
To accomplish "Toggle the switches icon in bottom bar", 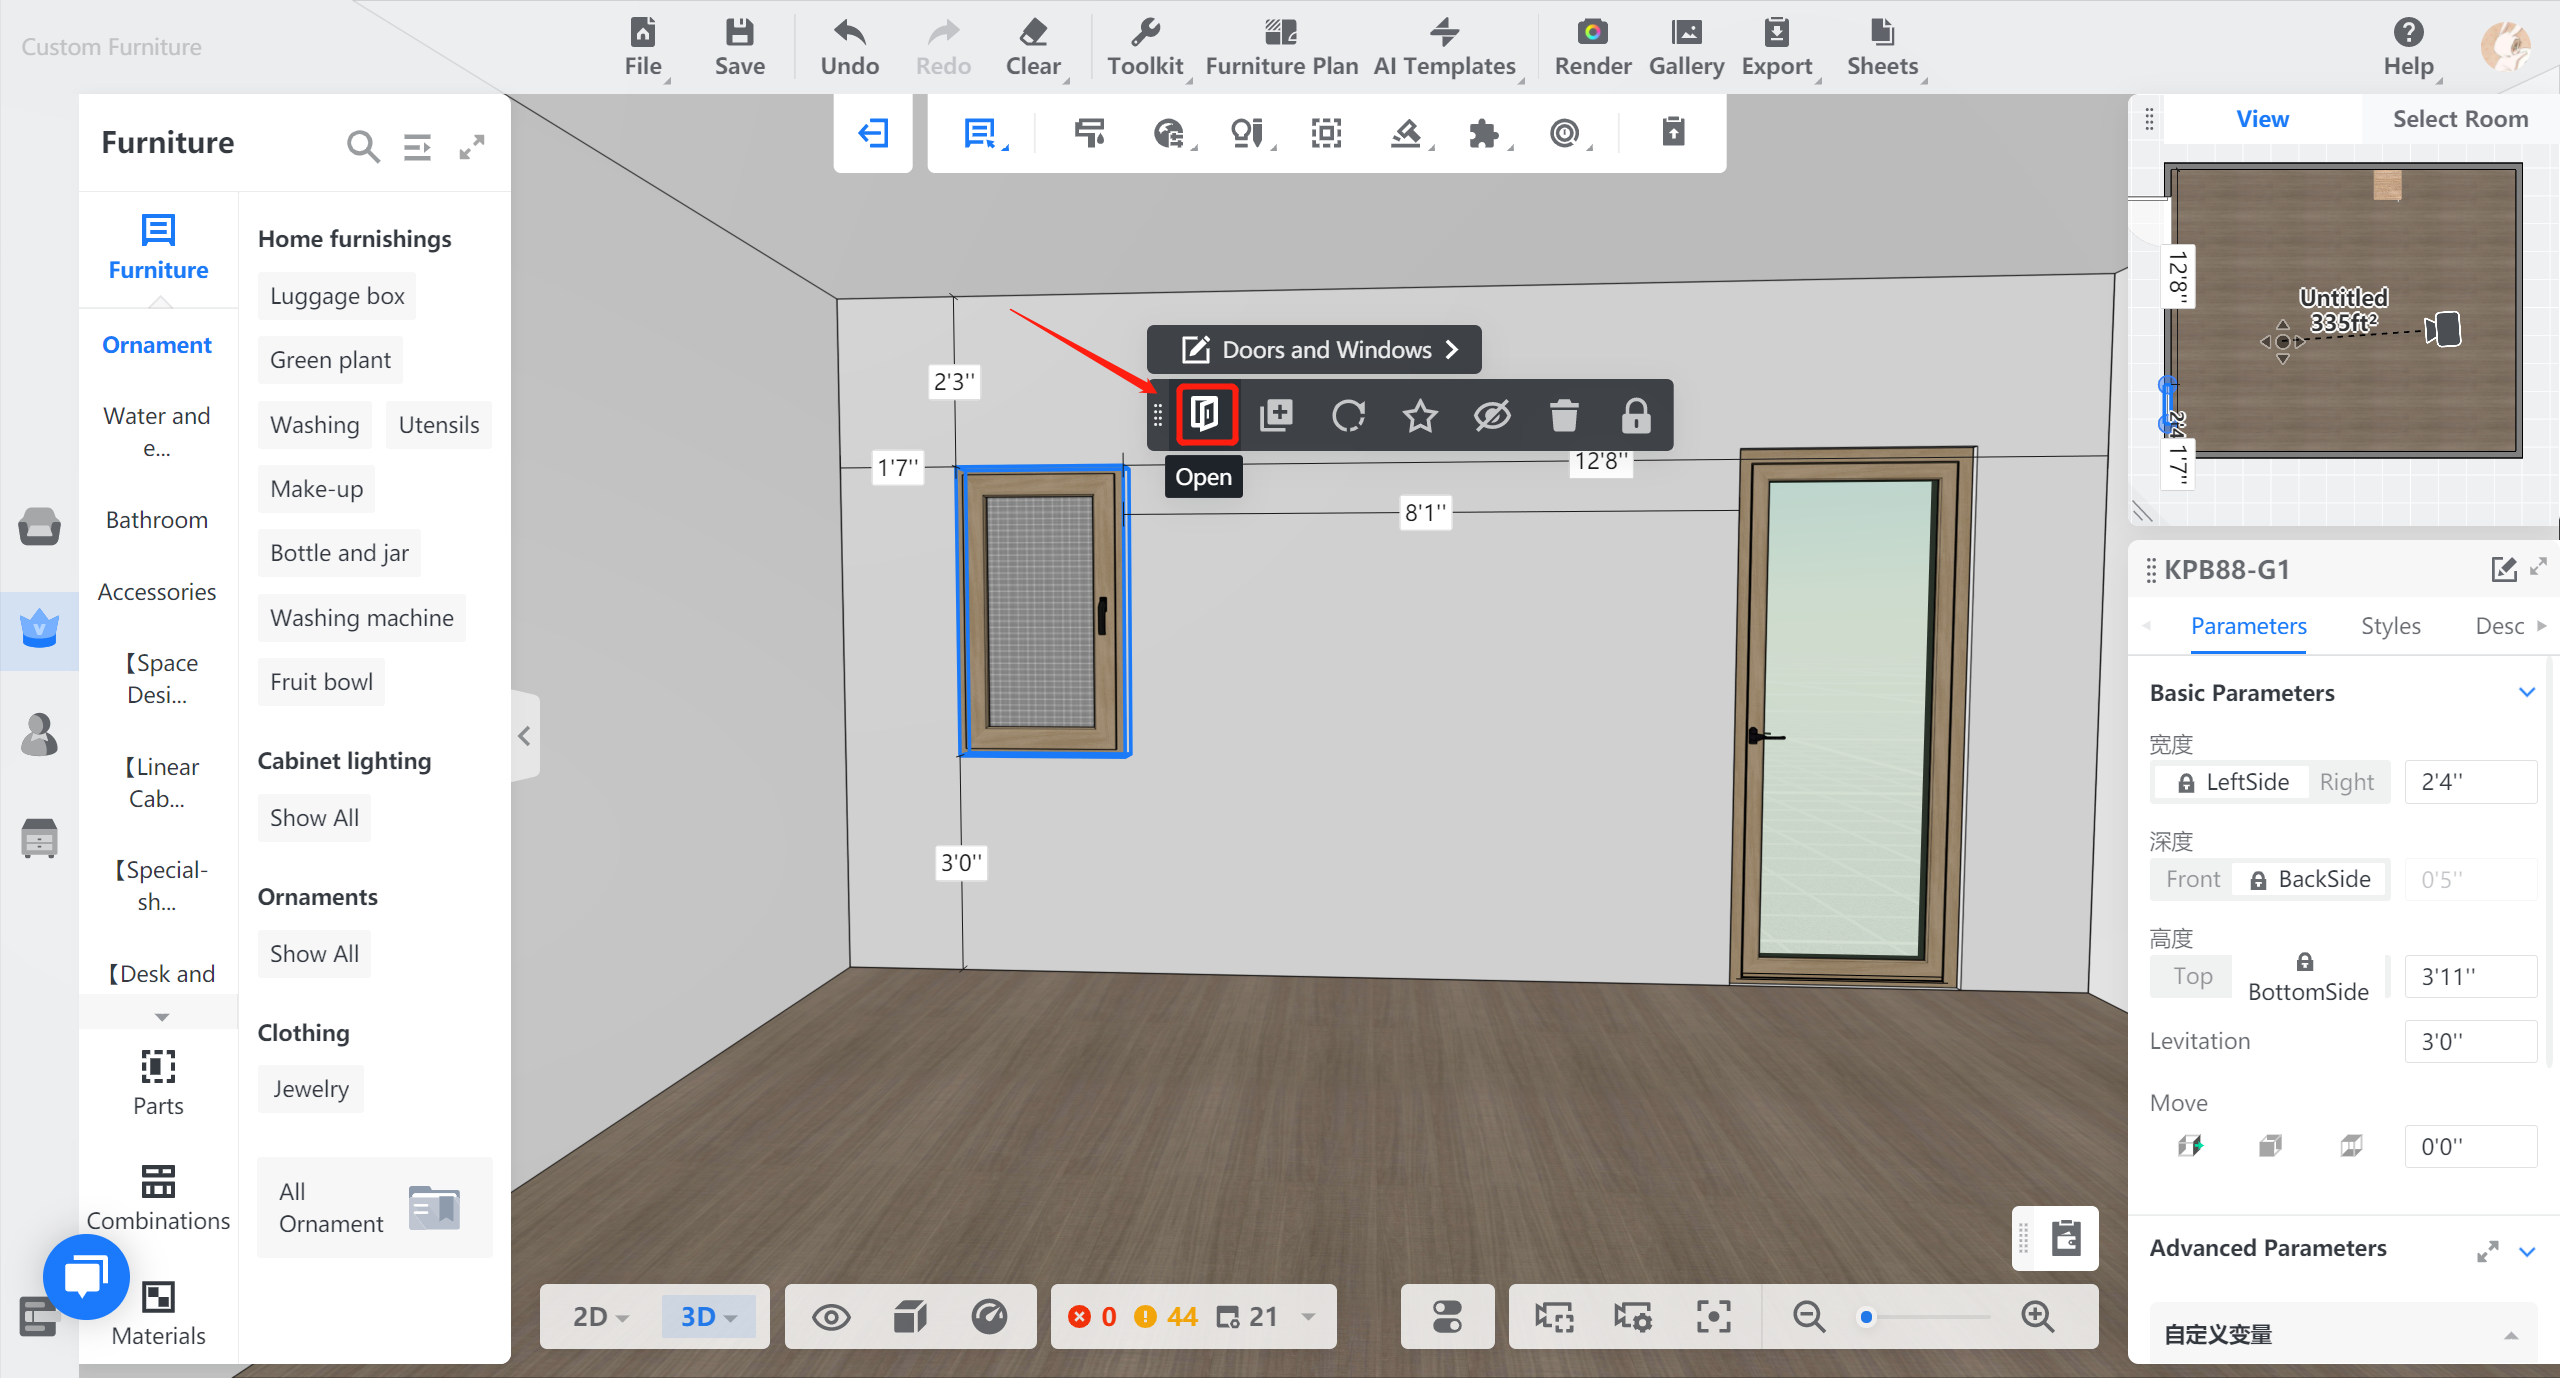I will click(1447, 1317).
